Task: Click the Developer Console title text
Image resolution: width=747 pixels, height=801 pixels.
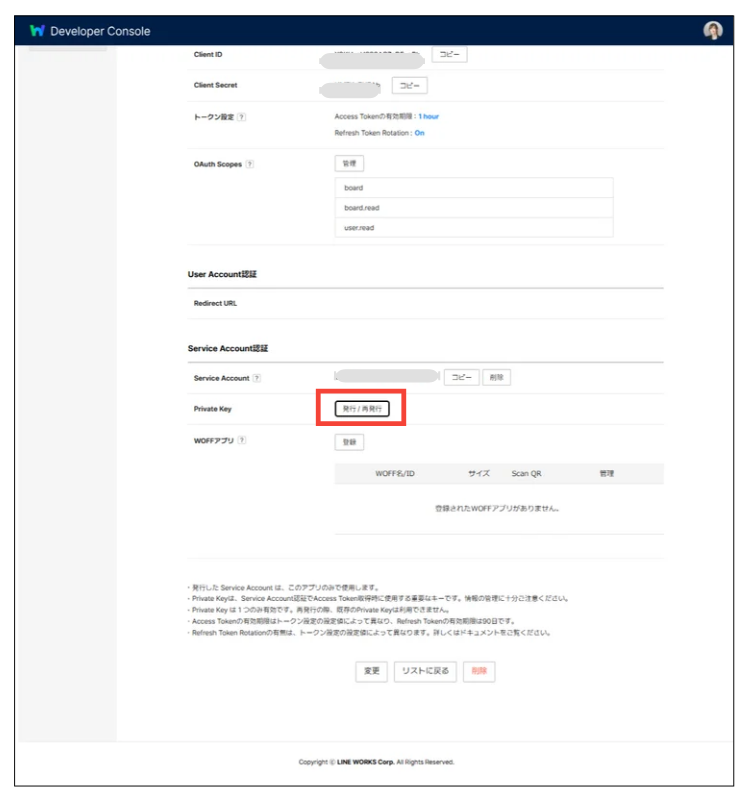Action: (x=100, y=31)
